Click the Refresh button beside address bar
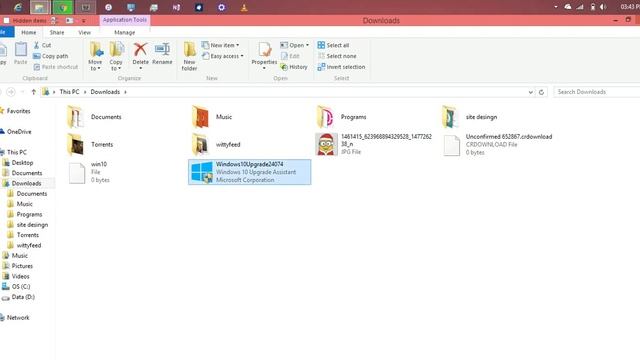 tap(541, 92)
